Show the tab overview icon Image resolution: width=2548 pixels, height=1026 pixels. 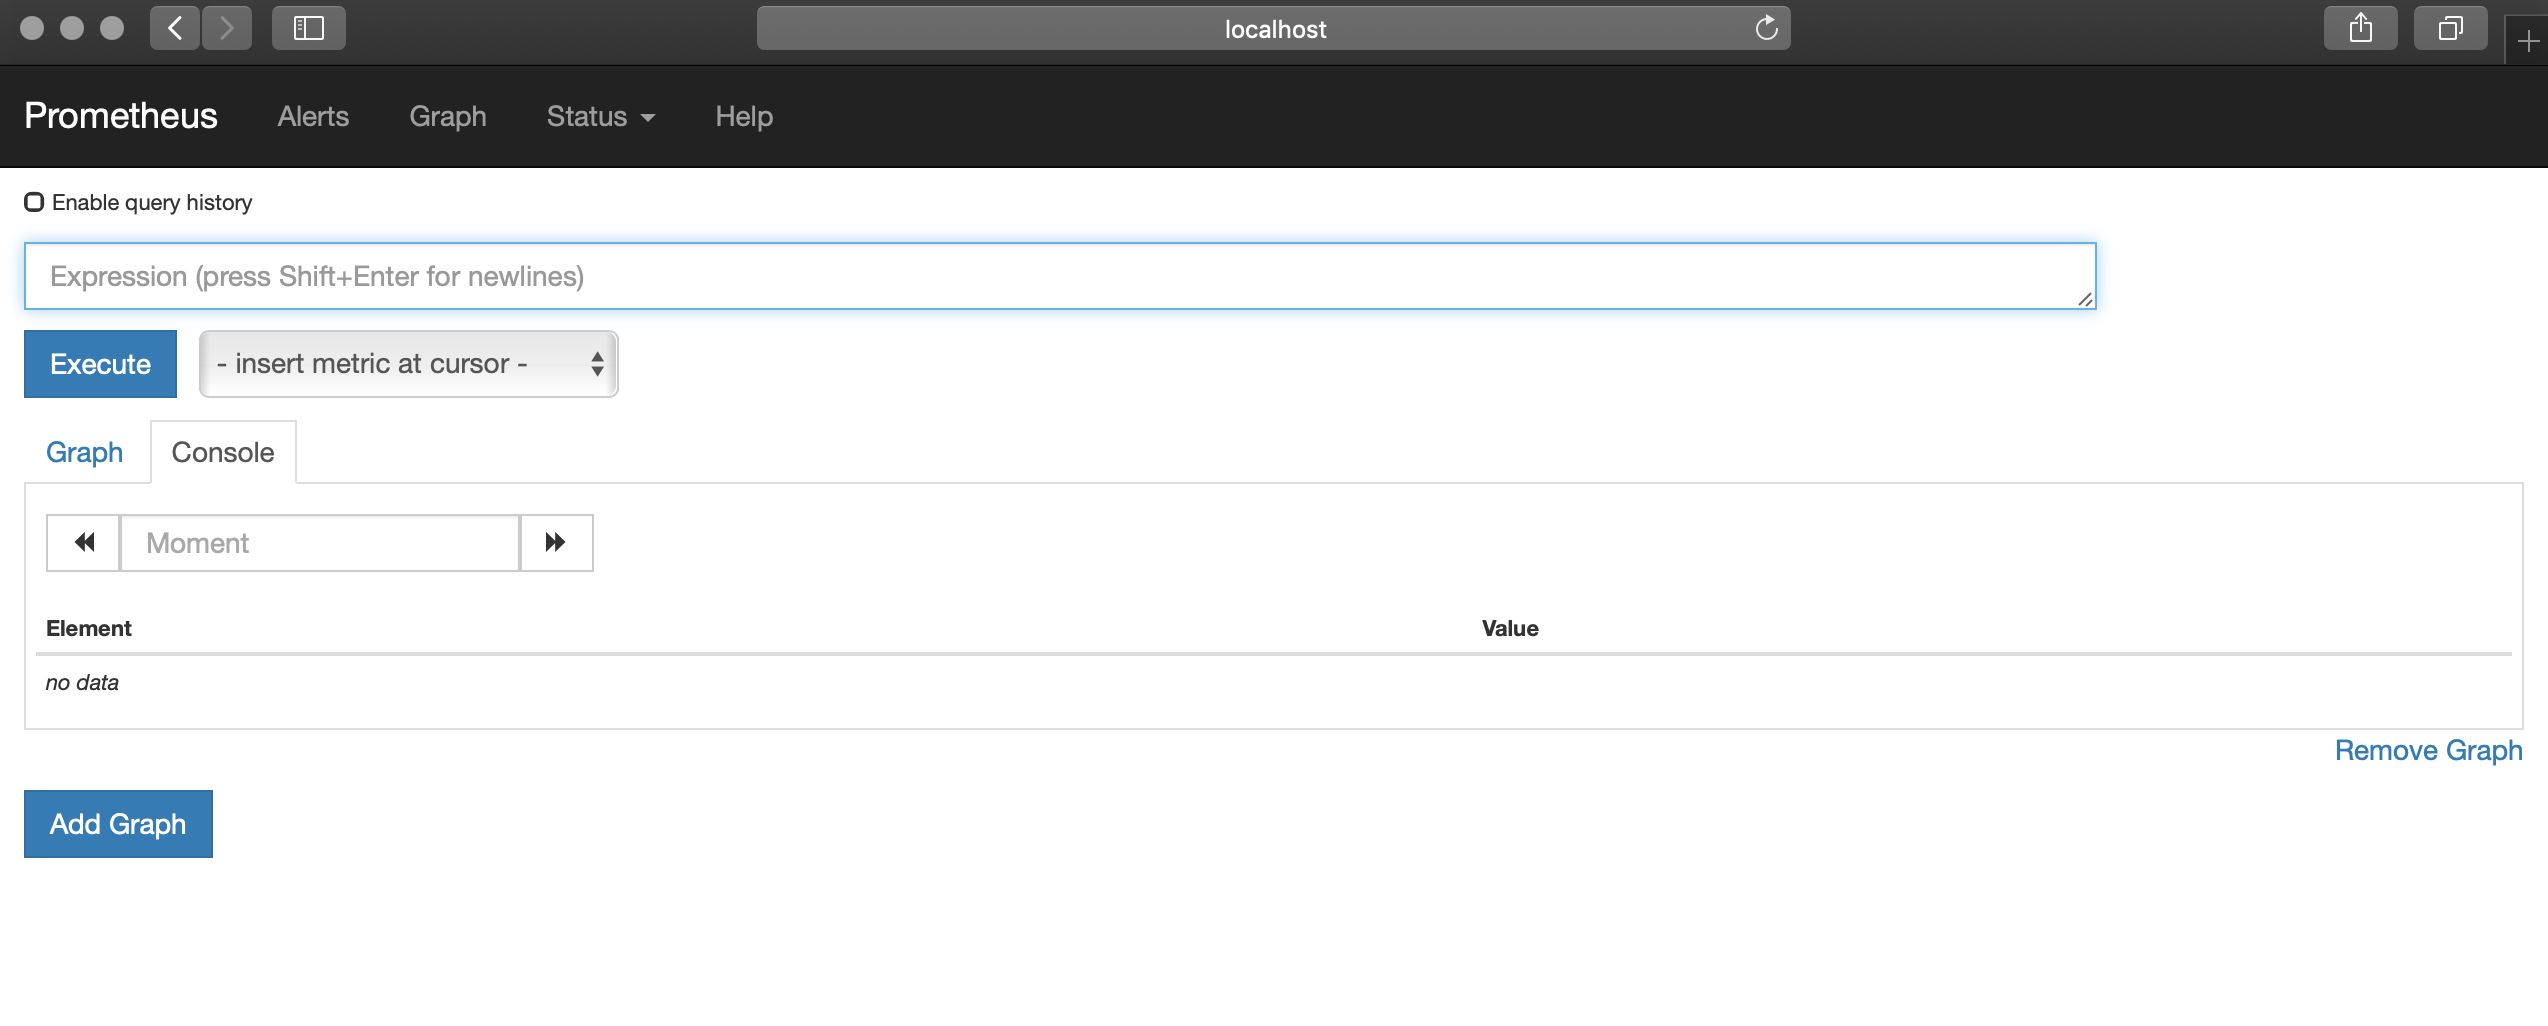(2449, 28)
